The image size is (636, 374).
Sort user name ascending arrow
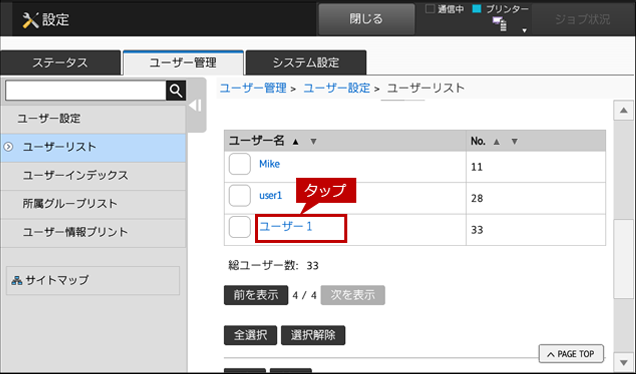point(296,142)
